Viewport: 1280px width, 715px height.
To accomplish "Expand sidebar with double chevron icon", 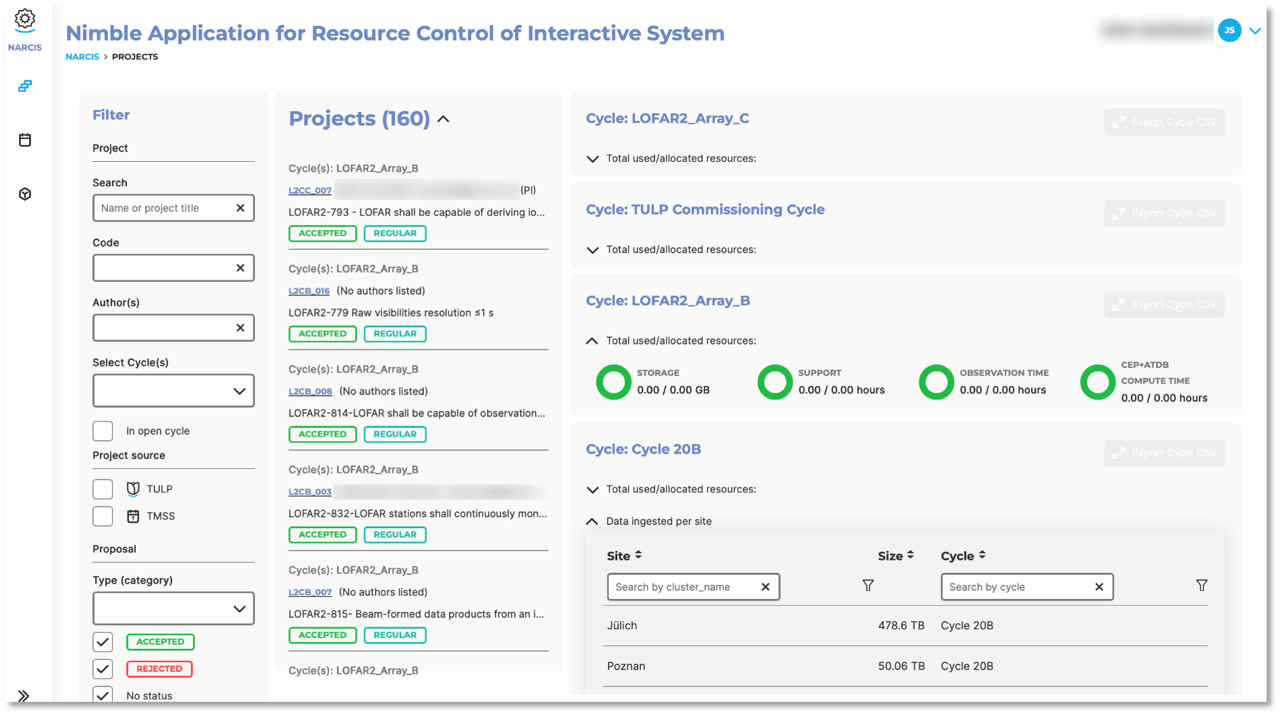I will pyautogui.click(x=23, y=696).
